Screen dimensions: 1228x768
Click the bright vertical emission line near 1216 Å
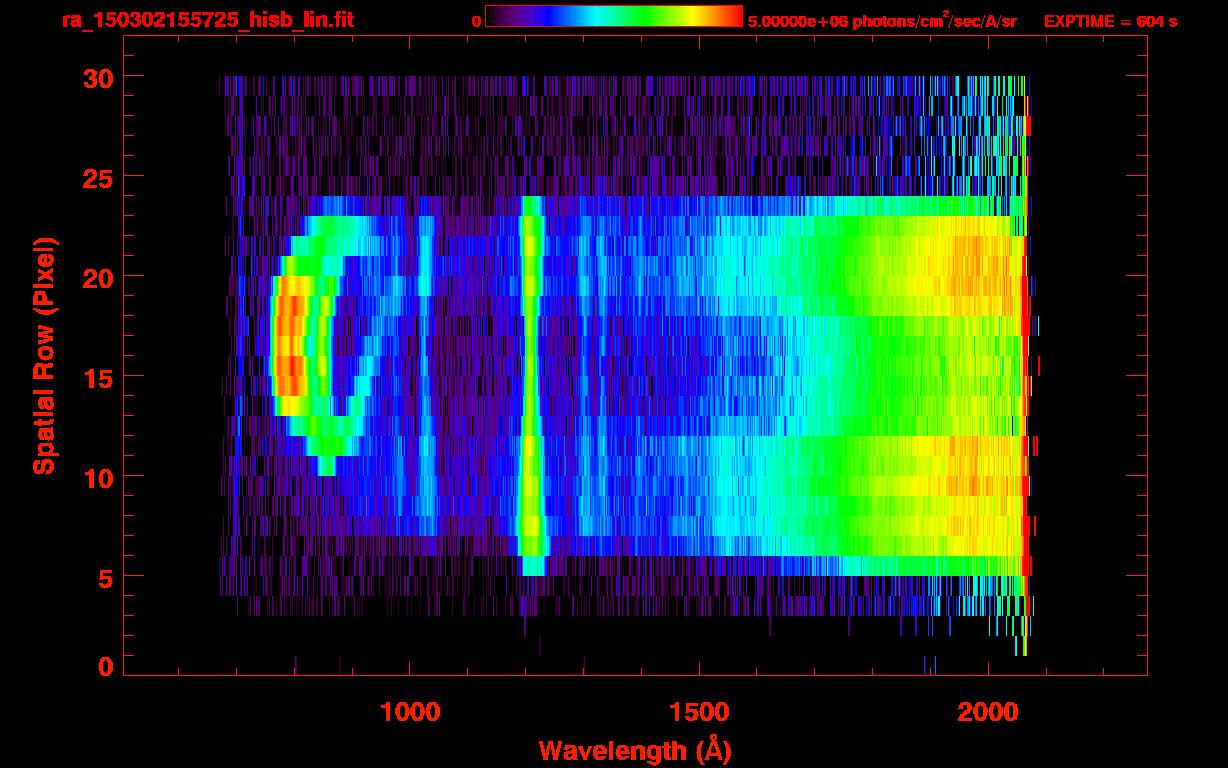(532, 386)
